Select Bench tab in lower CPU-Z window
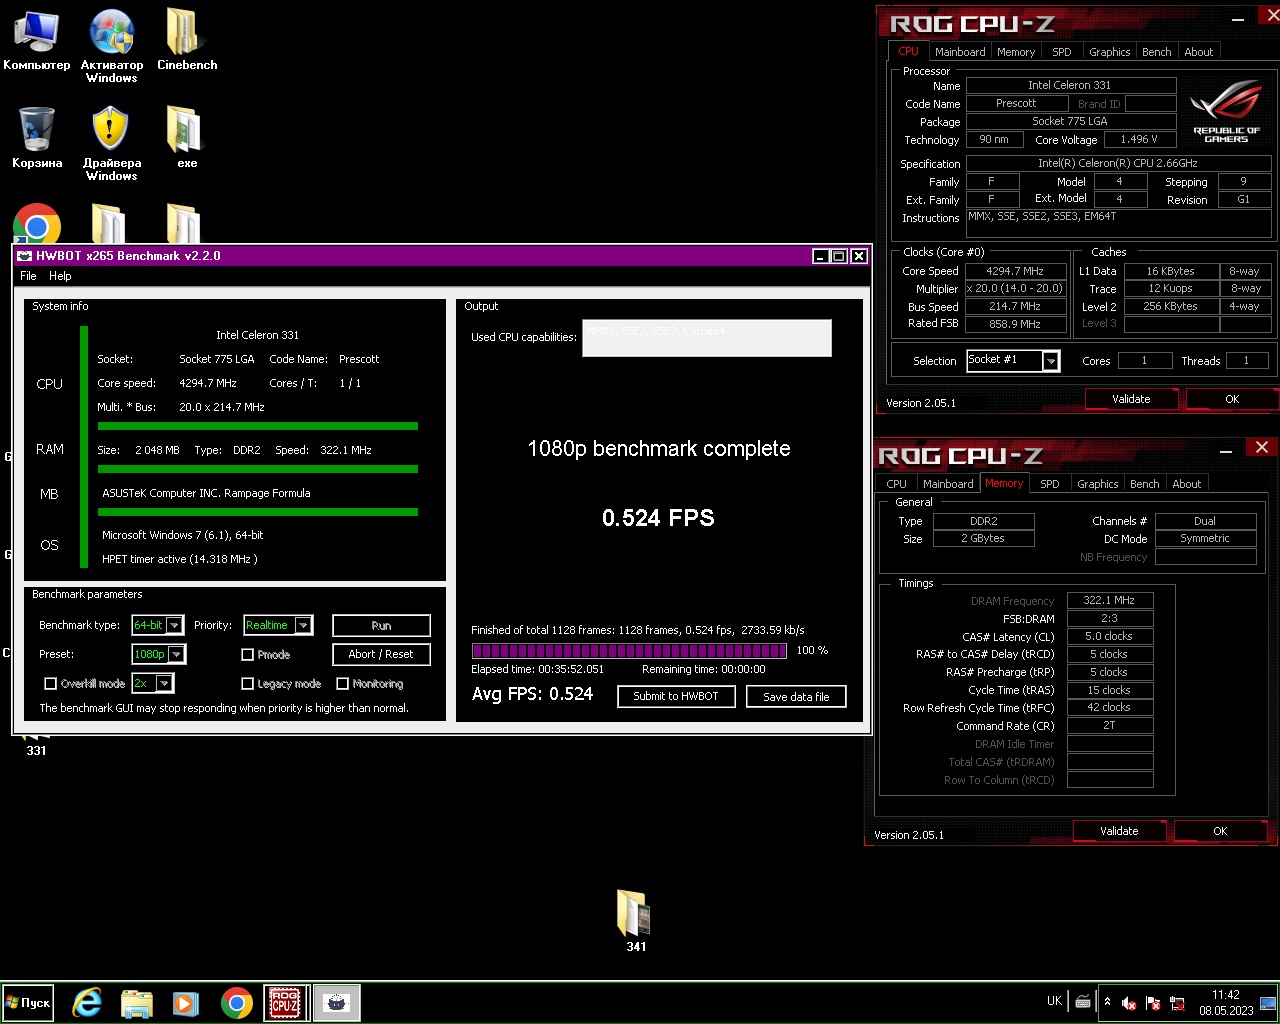 pos(1144,484)
